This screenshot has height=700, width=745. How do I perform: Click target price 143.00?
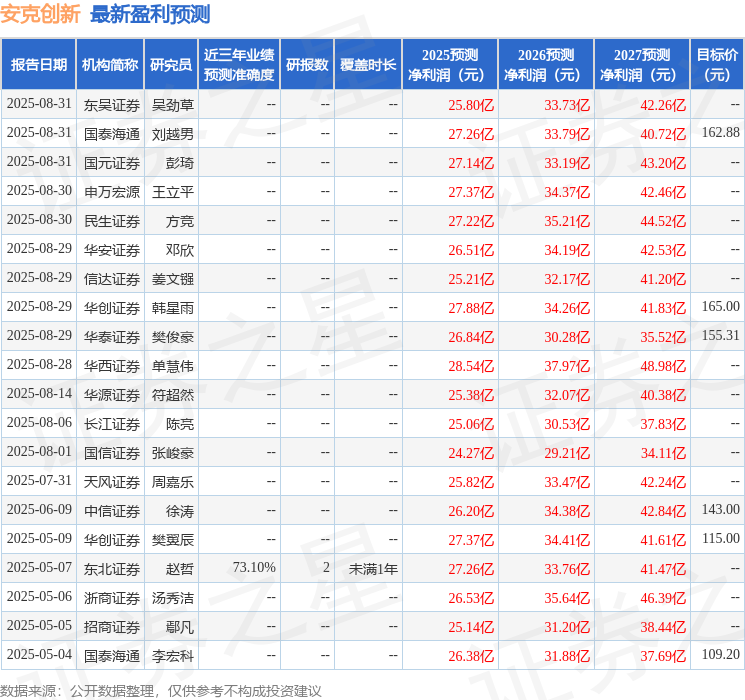[721, 509]
